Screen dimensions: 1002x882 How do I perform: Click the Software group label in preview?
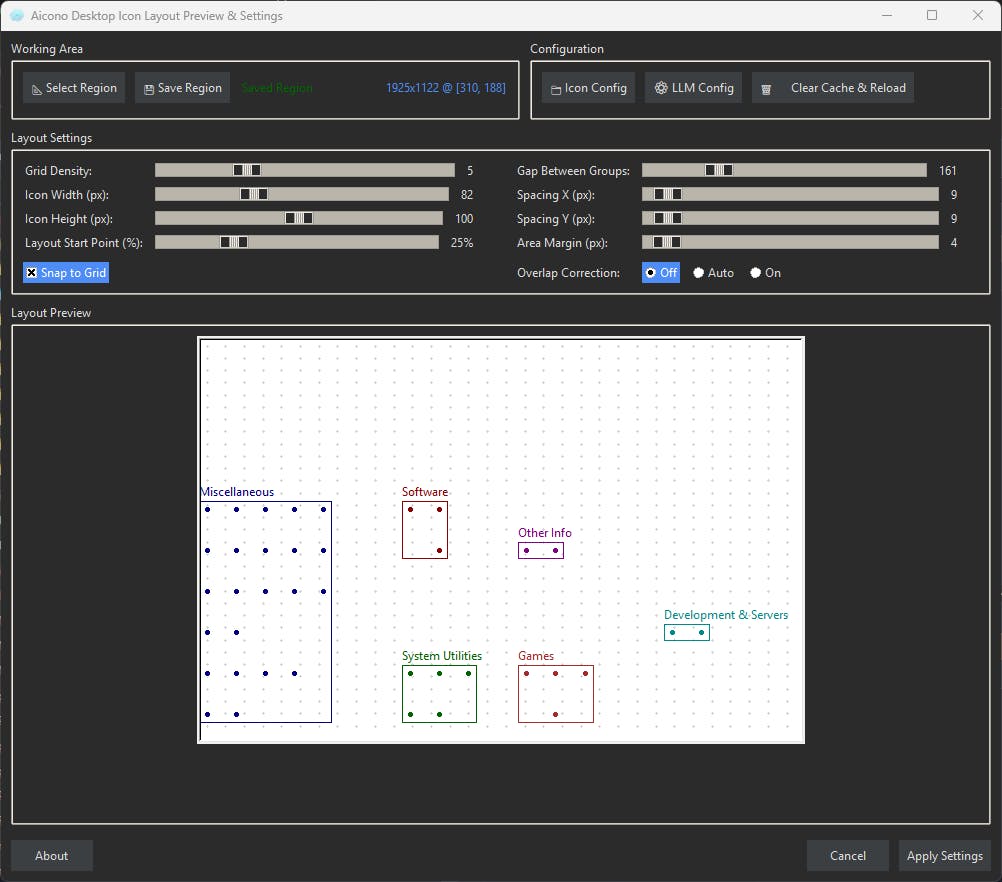(x=425, y=491)
